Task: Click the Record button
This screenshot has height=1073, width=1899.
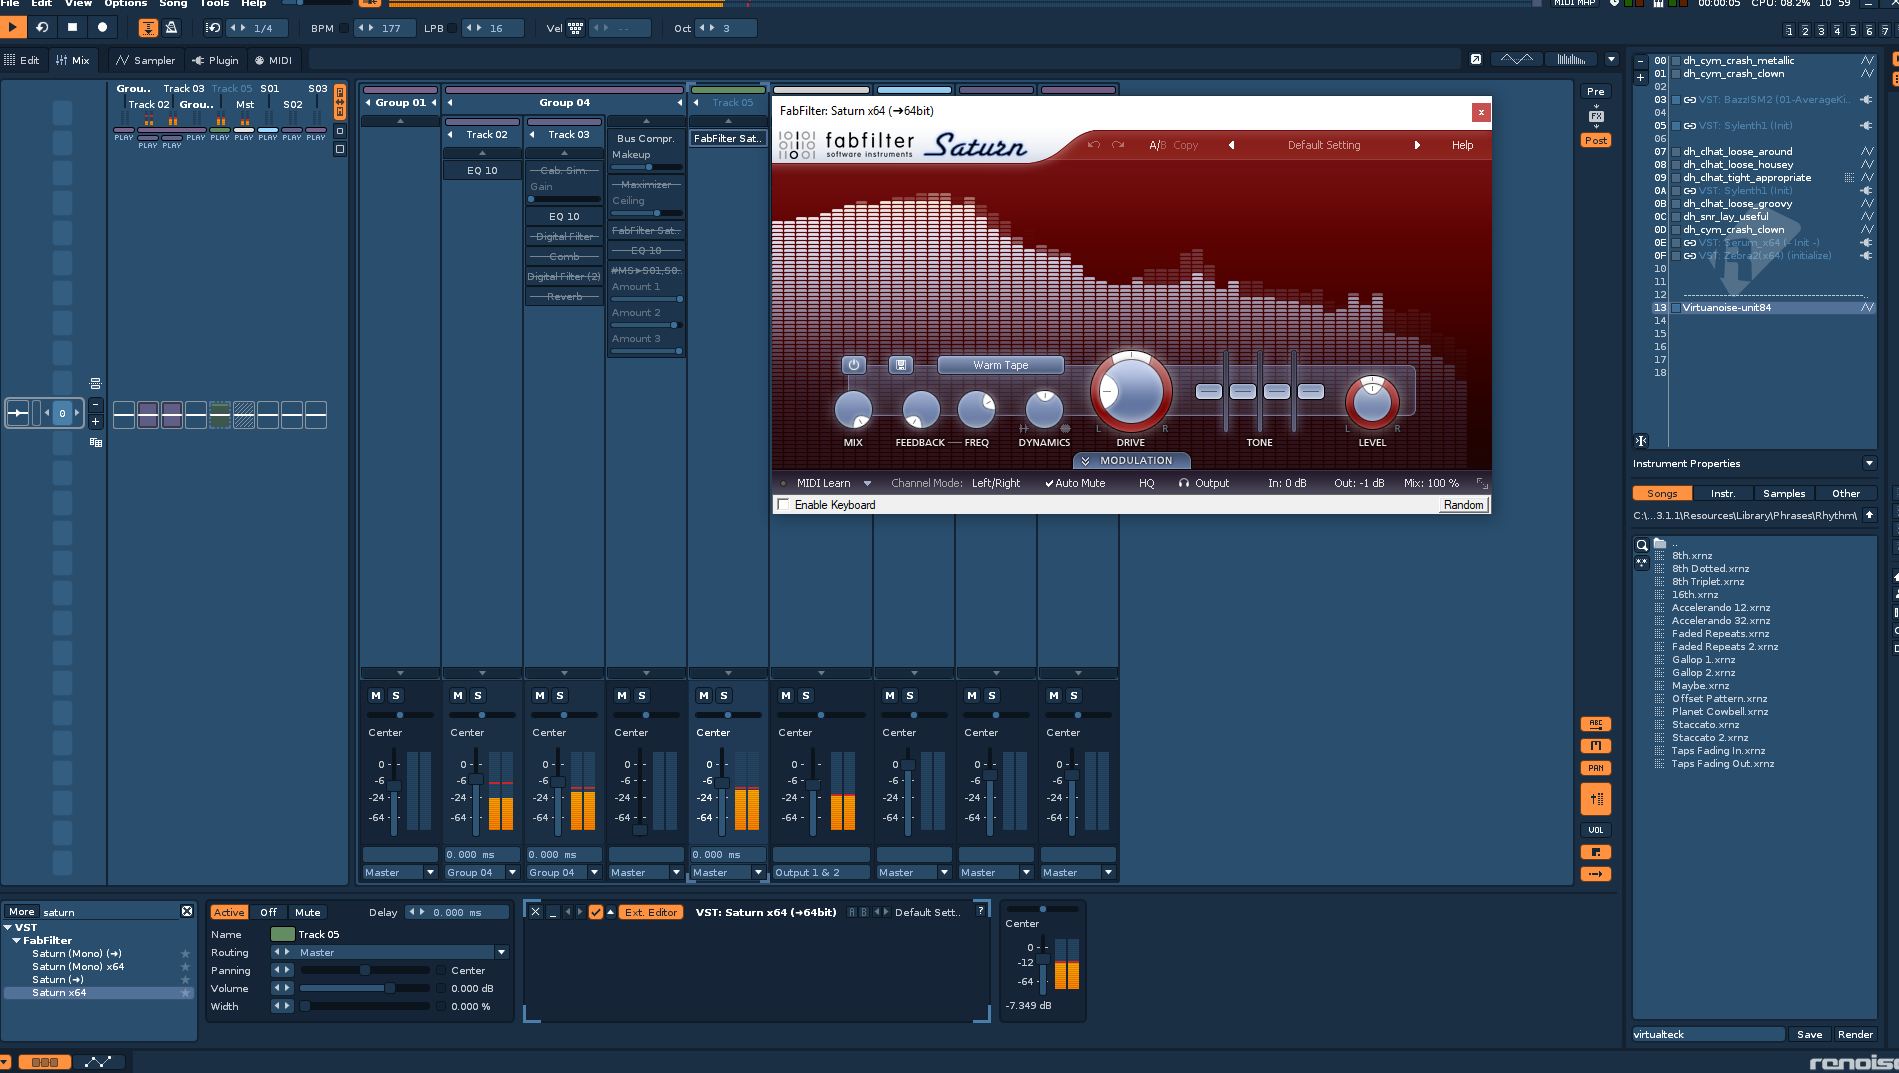Action: 102,27
